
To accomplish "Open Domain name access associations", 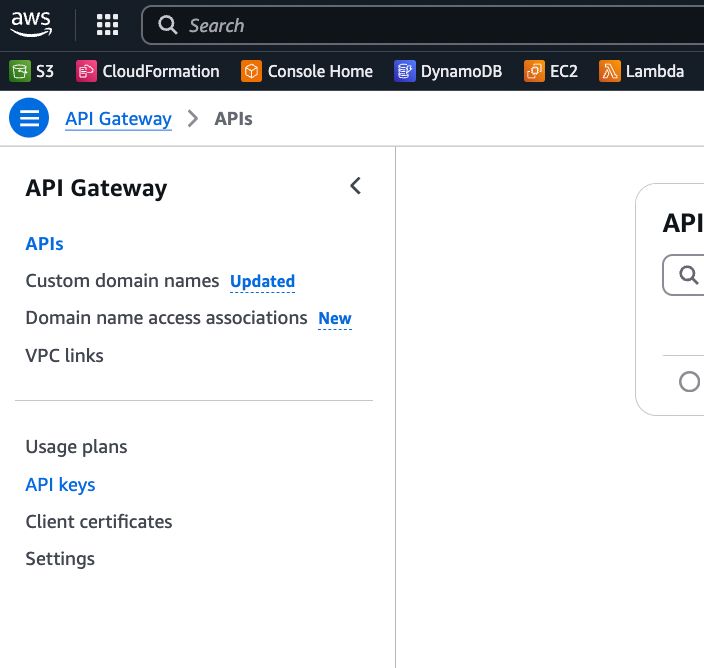I will [x=166, y=317].
